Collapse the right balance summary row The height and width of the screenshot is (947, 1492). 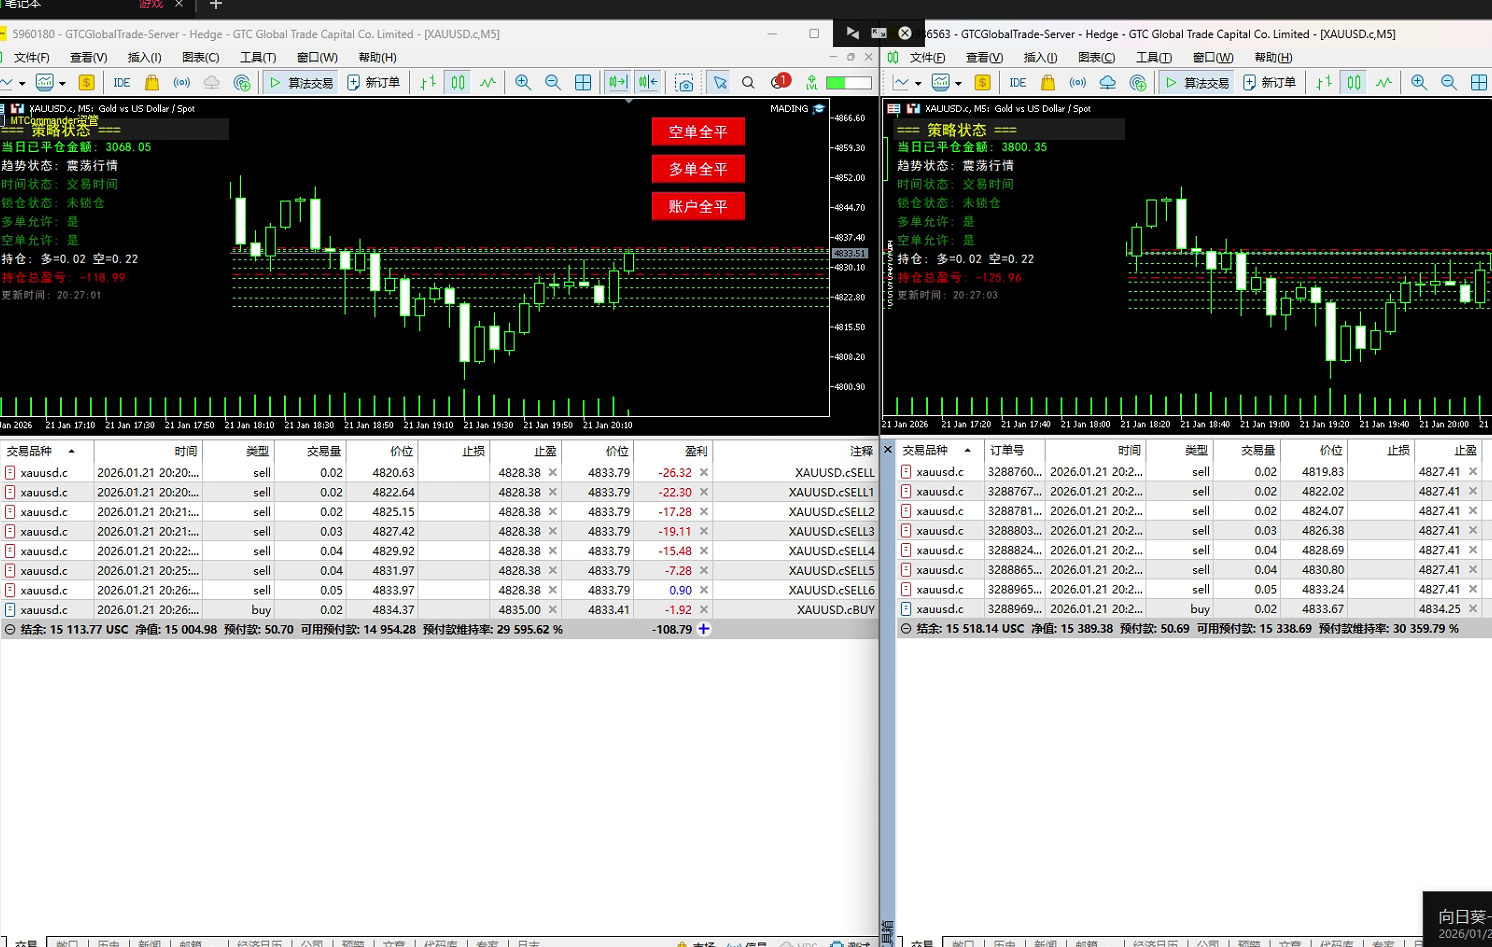(x=906, y=629)
